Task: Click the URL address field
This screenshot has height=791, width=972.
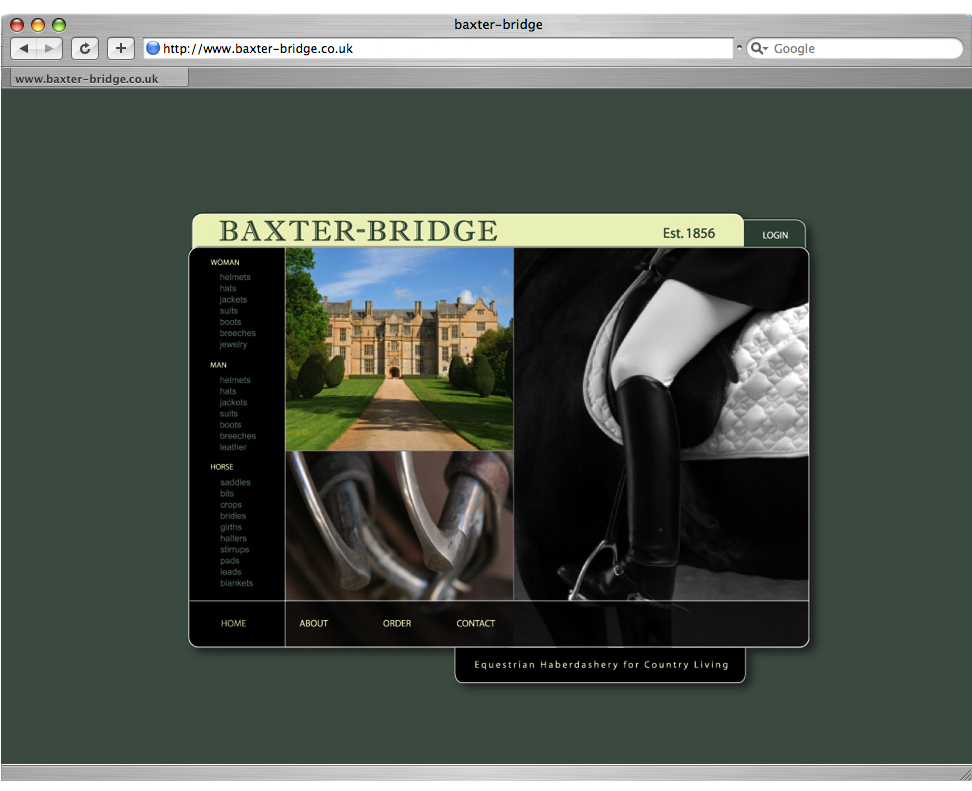Action: [440, 48]
